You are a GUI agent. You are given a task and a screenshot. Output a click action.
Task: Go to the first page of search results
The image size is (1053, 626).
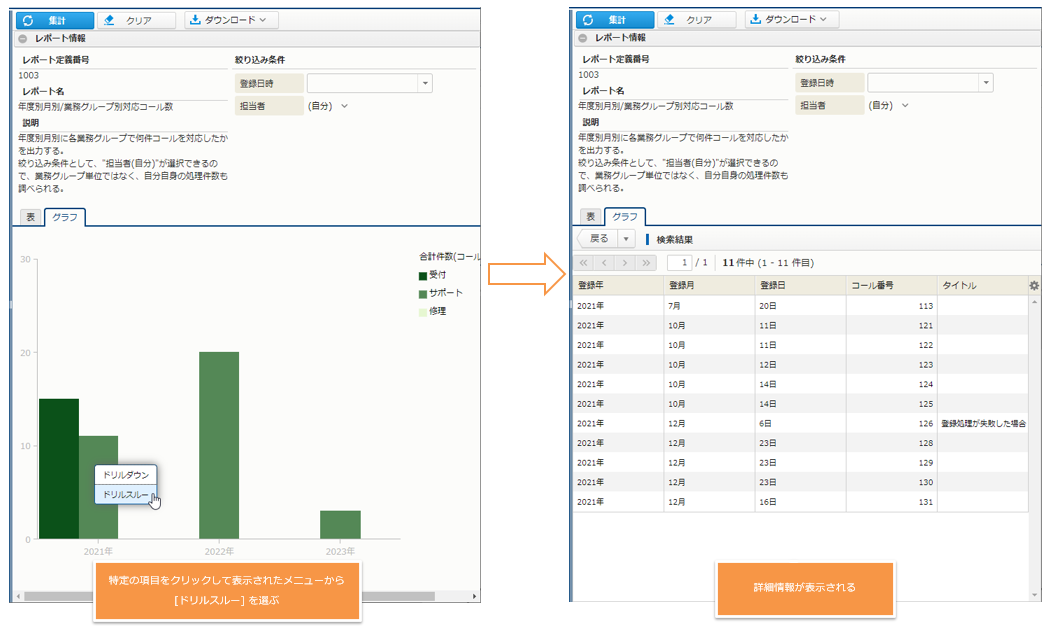point(585,263)
